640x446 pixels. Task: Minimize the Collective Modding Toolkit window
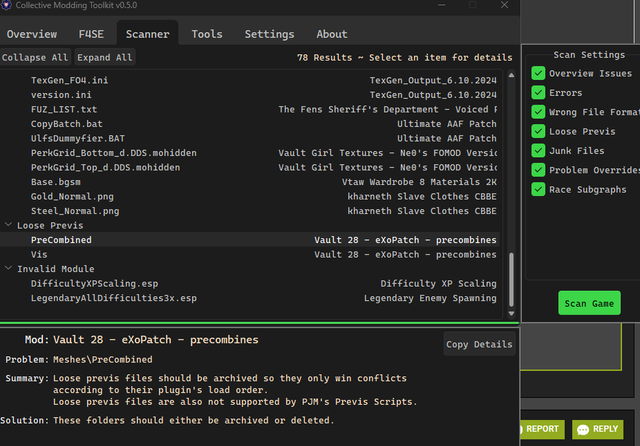click(441, 5)
